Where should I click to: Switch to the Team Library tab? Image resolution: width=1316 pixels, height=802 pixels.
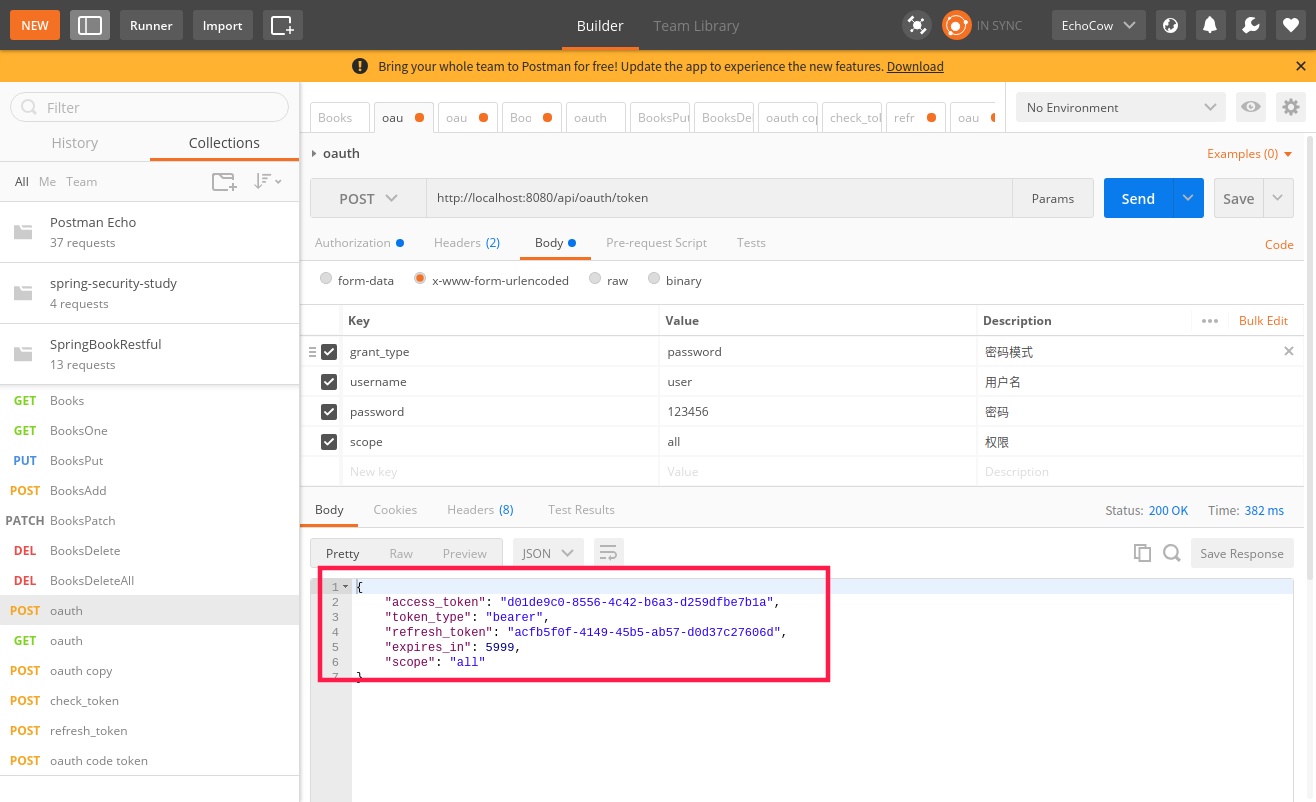coord(696,26)
